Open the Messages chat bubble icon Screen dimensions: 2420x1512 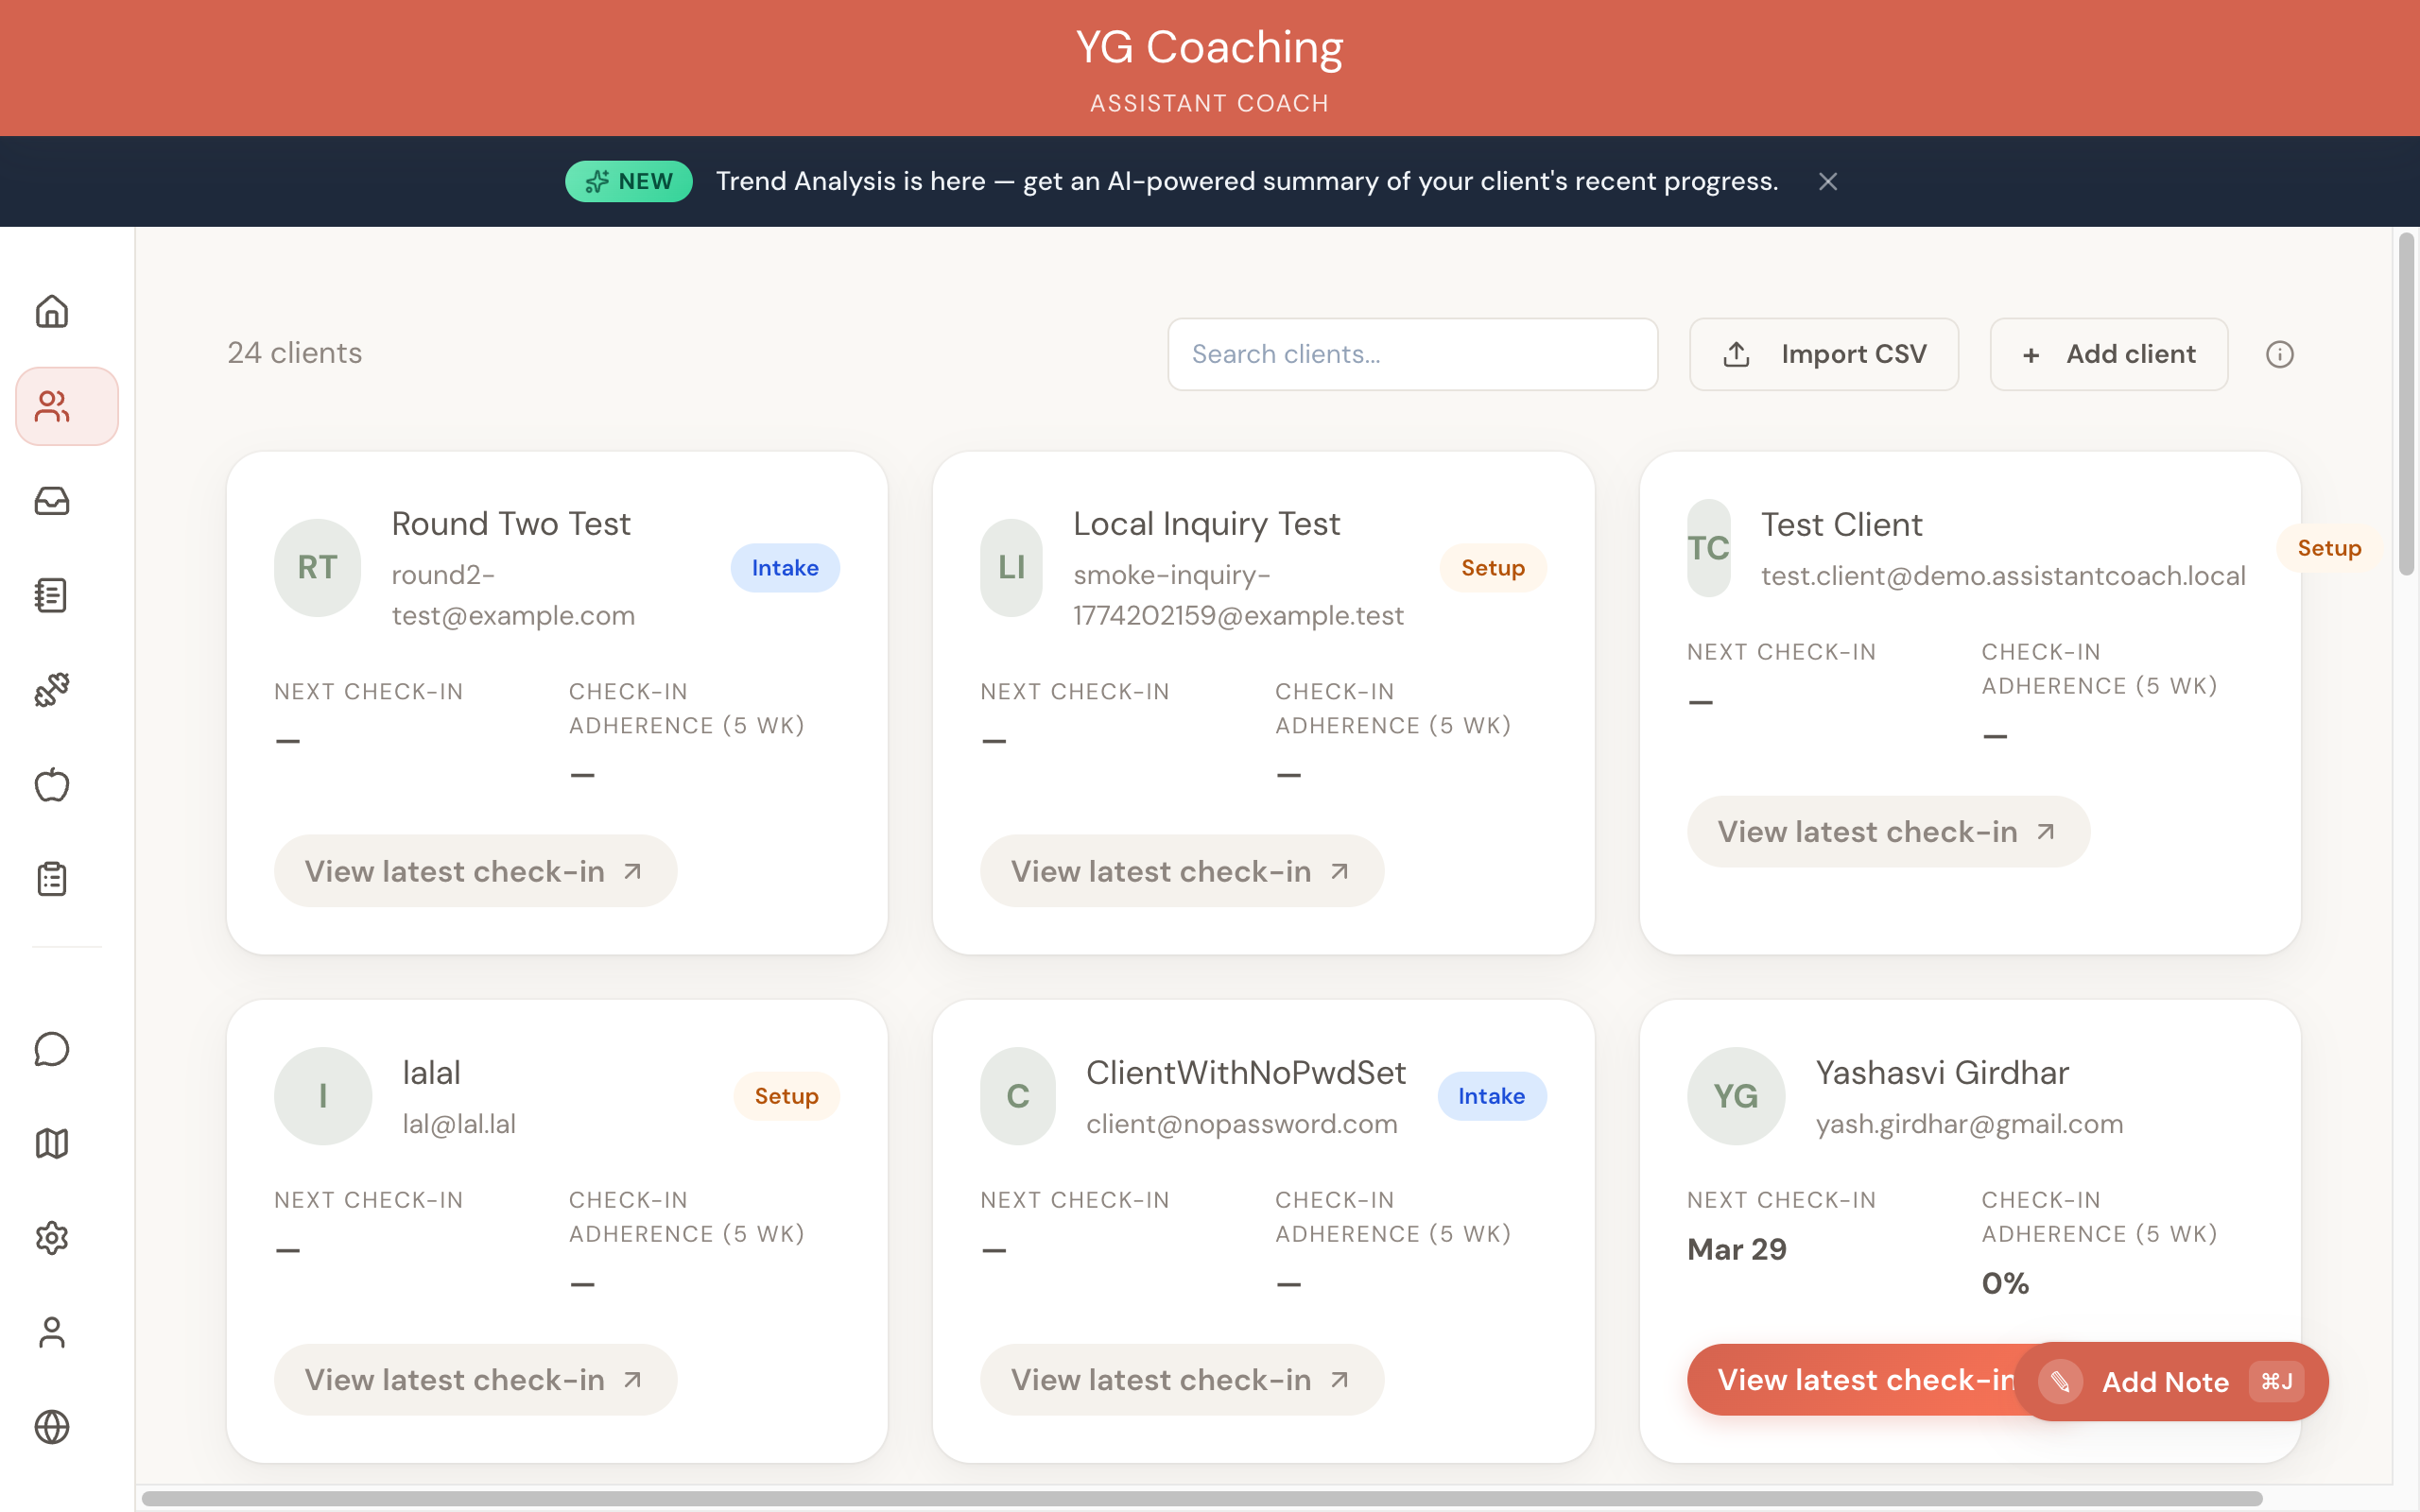51,1049
